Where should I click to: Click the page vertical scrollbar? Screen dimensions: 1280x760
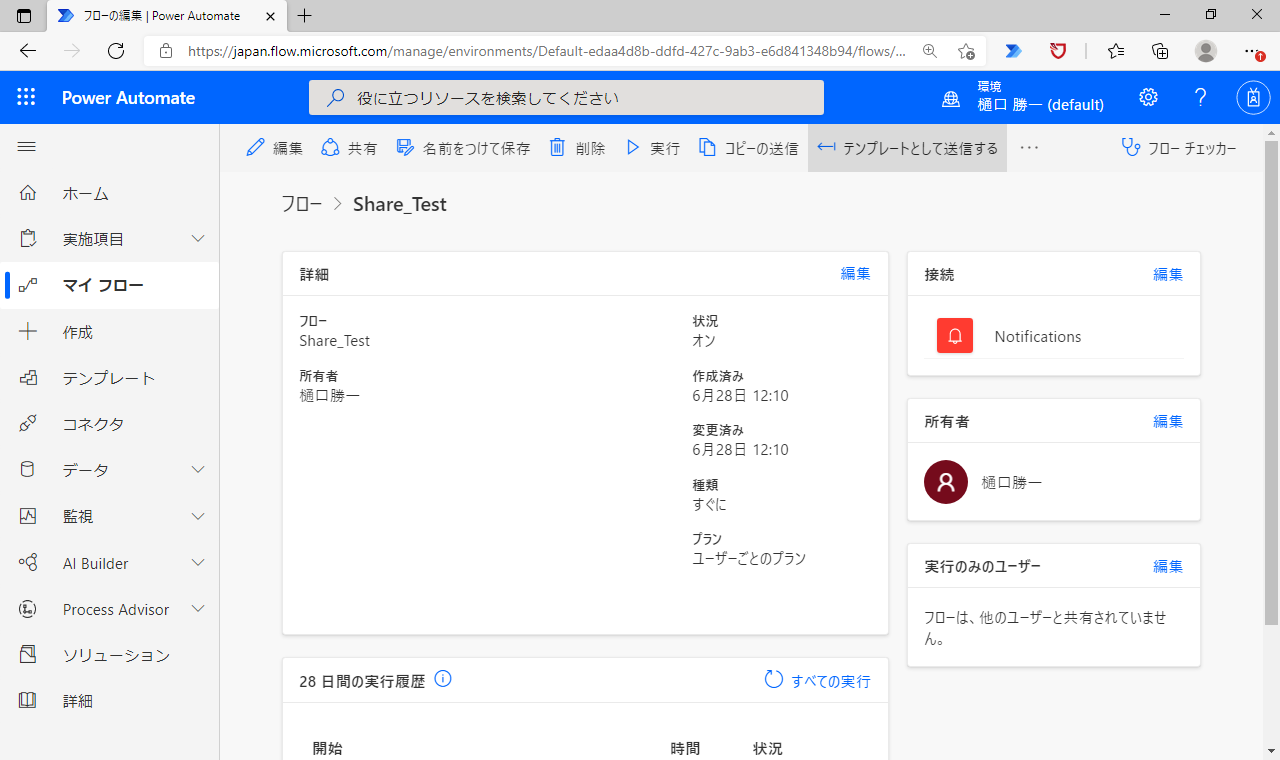click(x=1271, y=383)
